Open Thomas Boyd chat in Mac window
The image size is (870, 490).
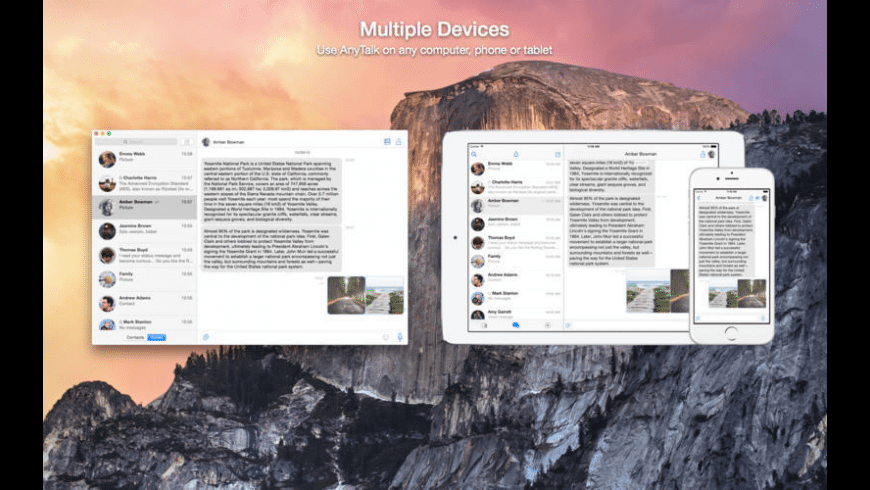click(145, 255)
